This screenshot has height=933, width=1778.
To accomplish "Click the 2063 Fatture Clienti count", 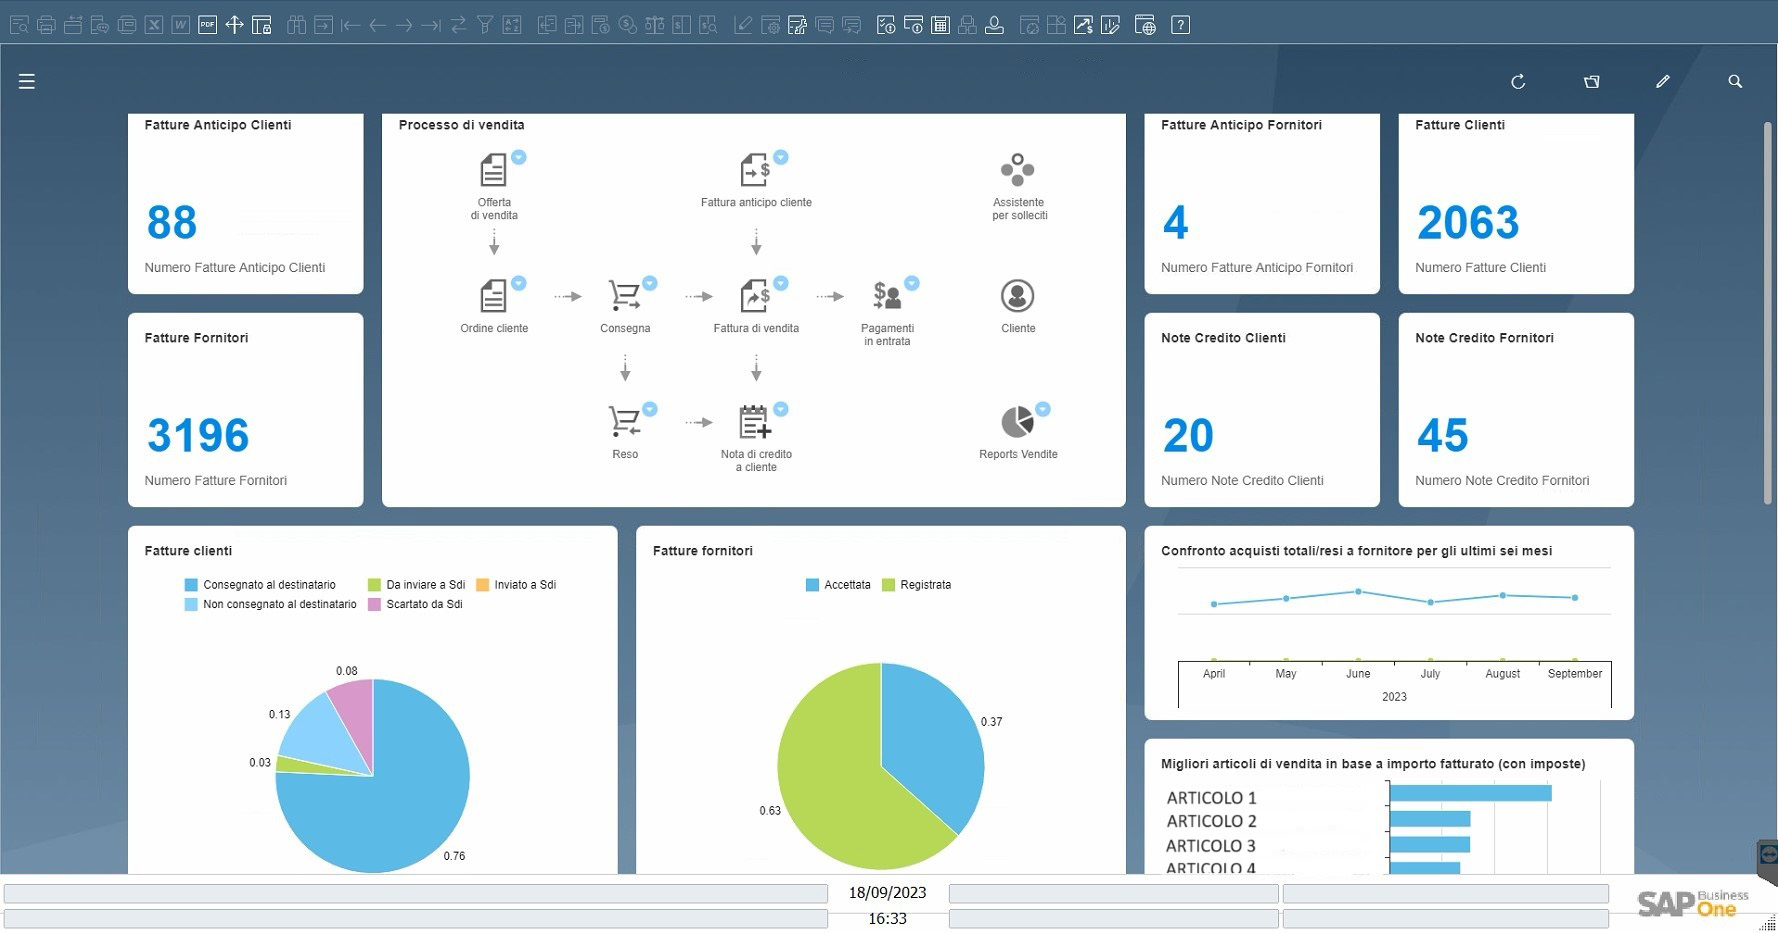I will (1468, 222).
